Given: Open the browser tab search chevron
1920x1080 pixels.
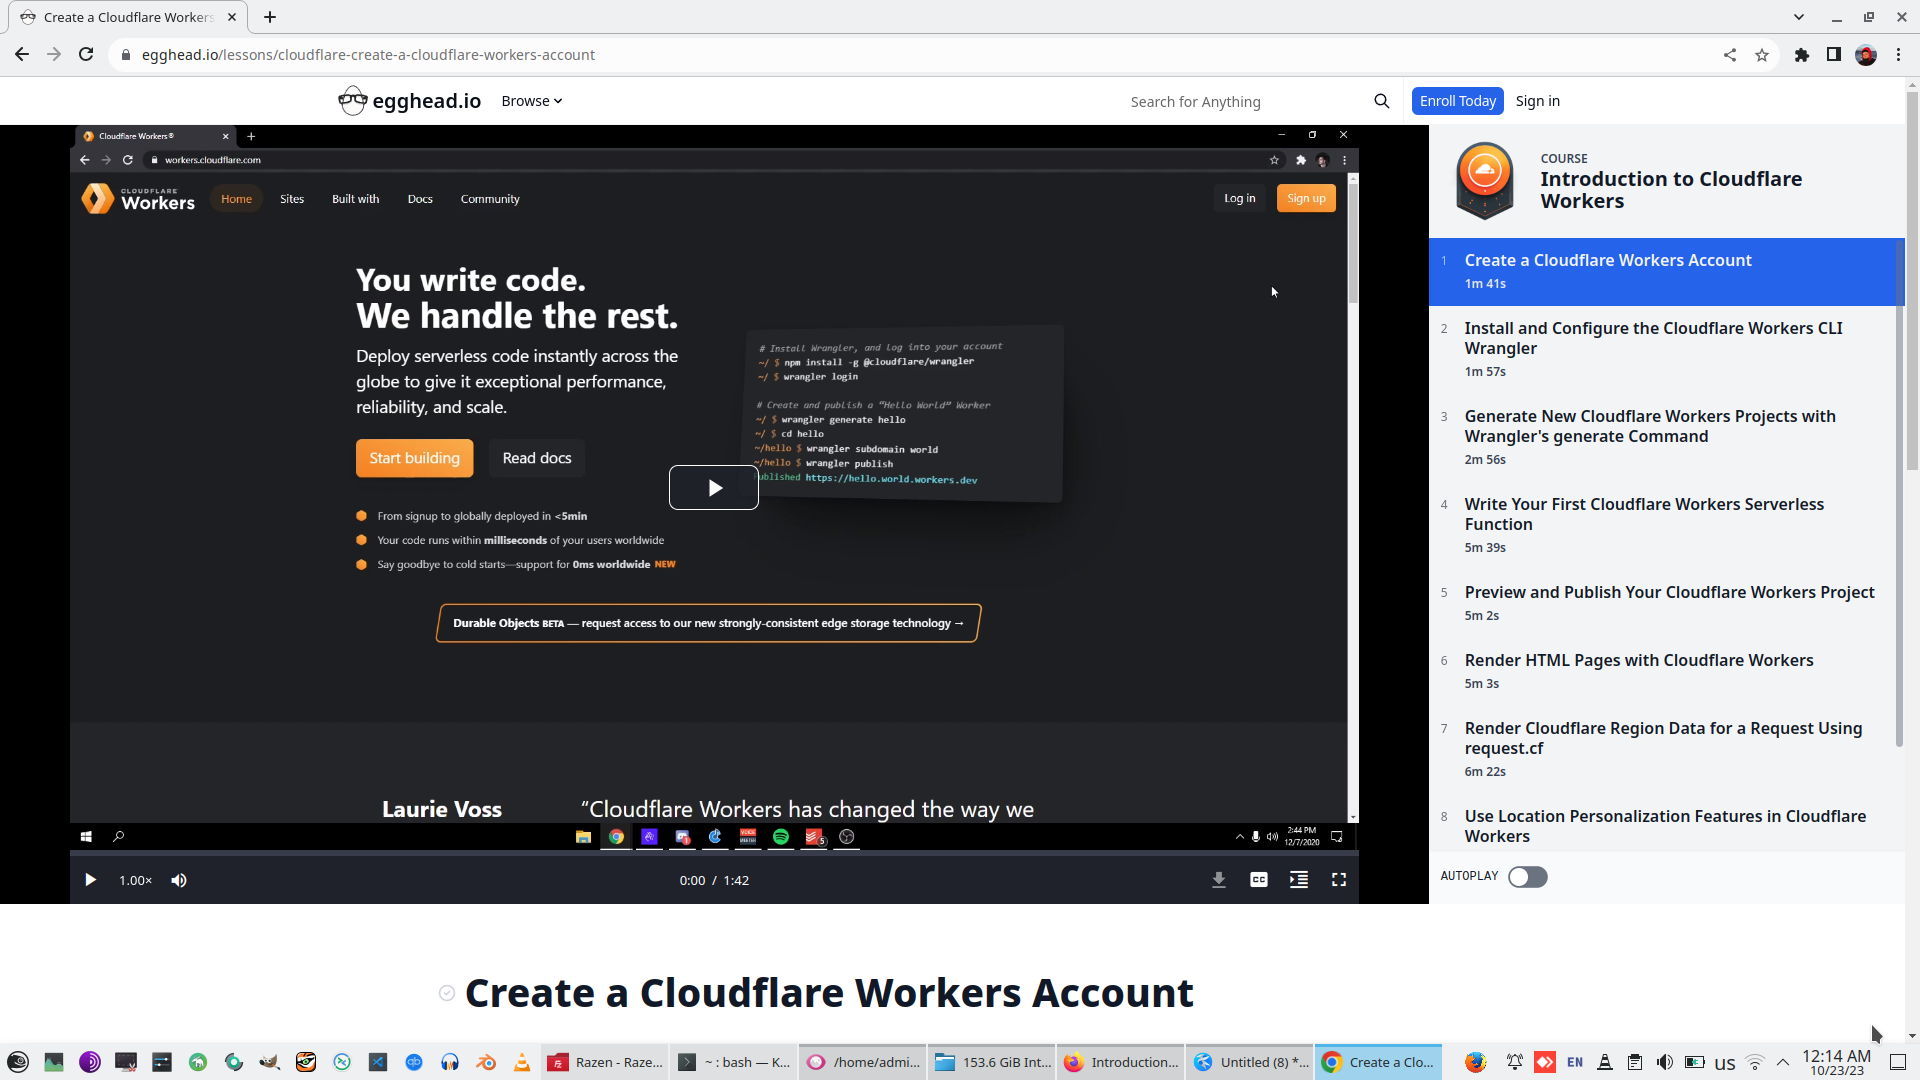Looking at the screenshot, I should (x=1799, y=17).
